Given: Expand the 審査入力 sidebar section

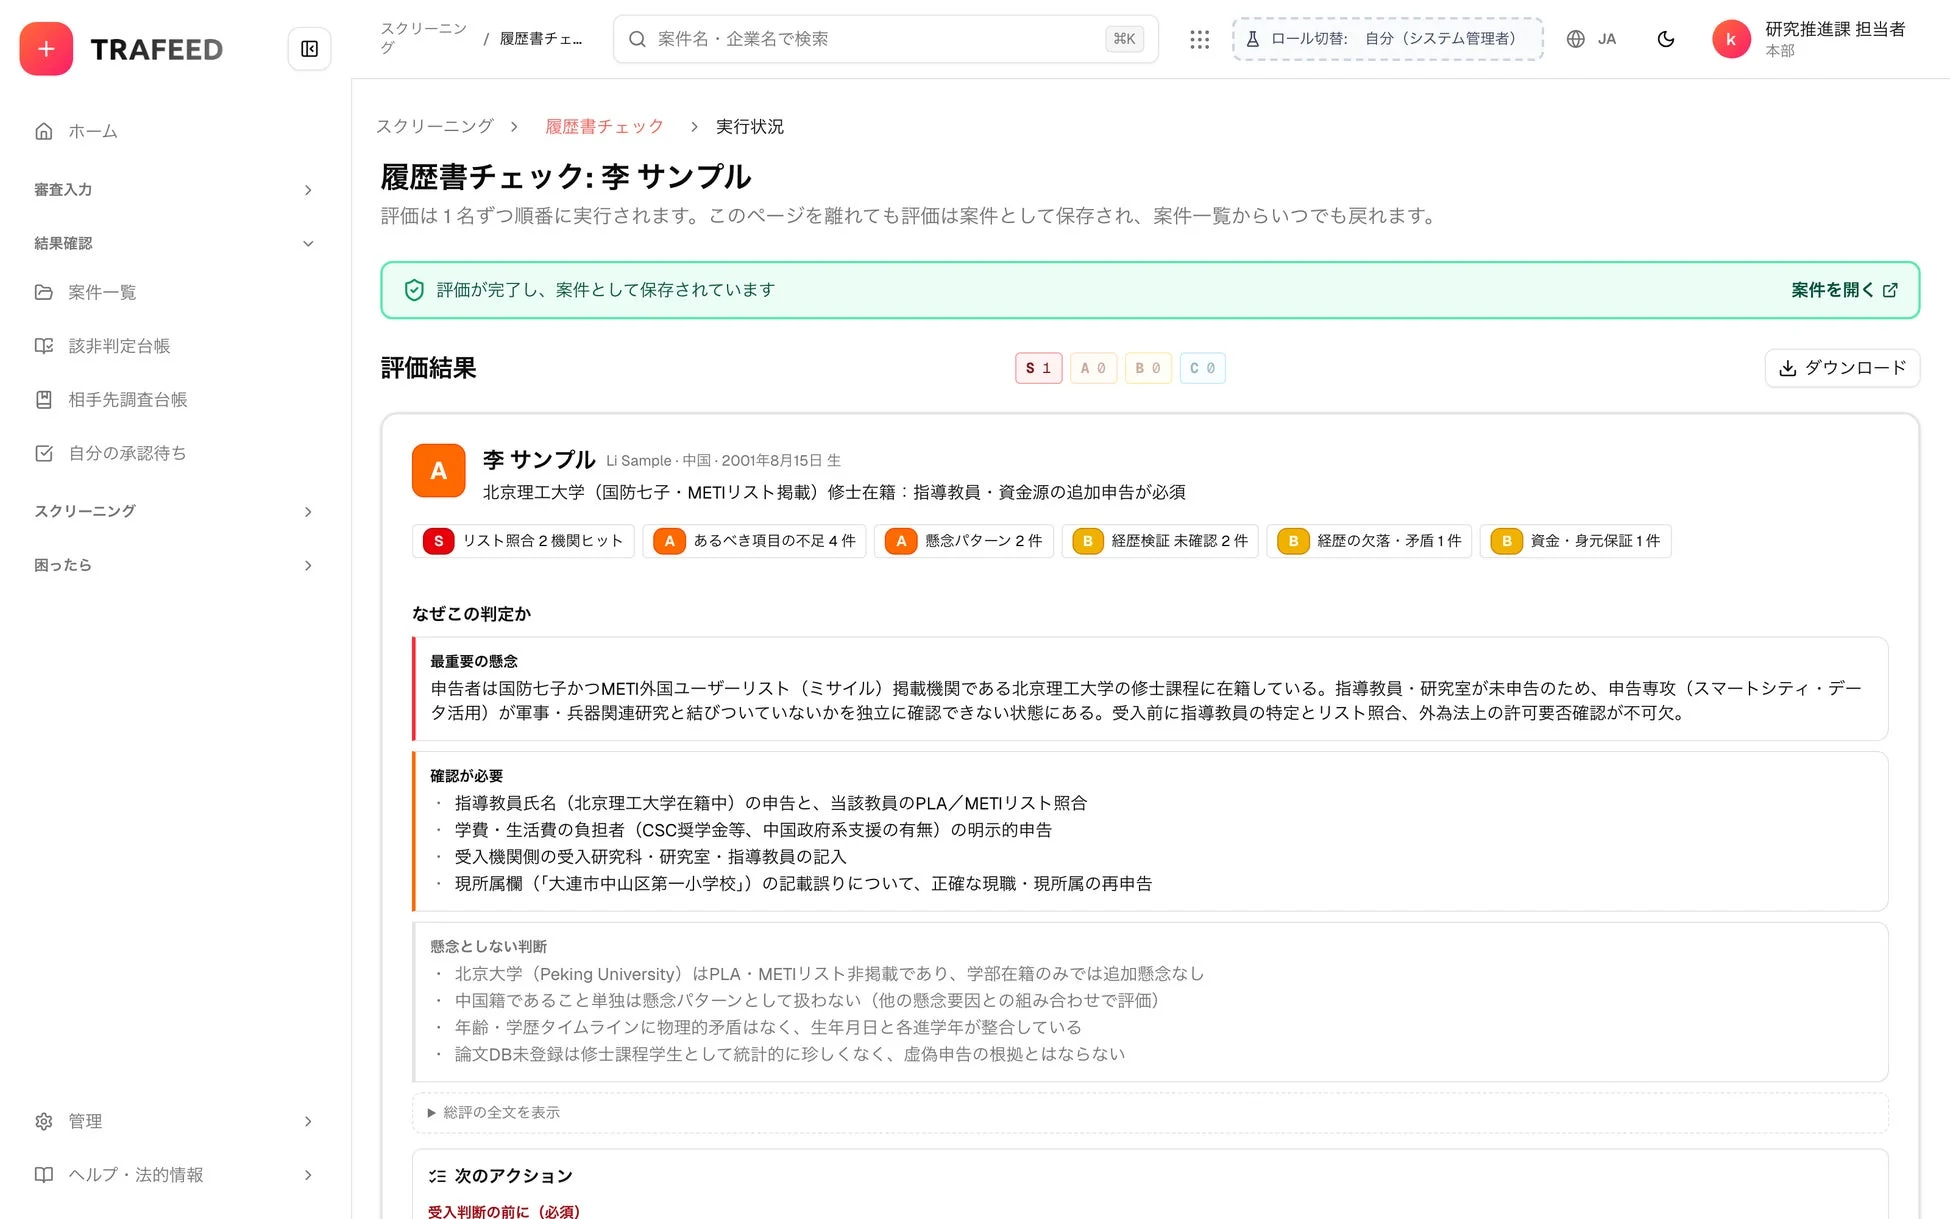Looking at the screenshot, I should [173, 190].
